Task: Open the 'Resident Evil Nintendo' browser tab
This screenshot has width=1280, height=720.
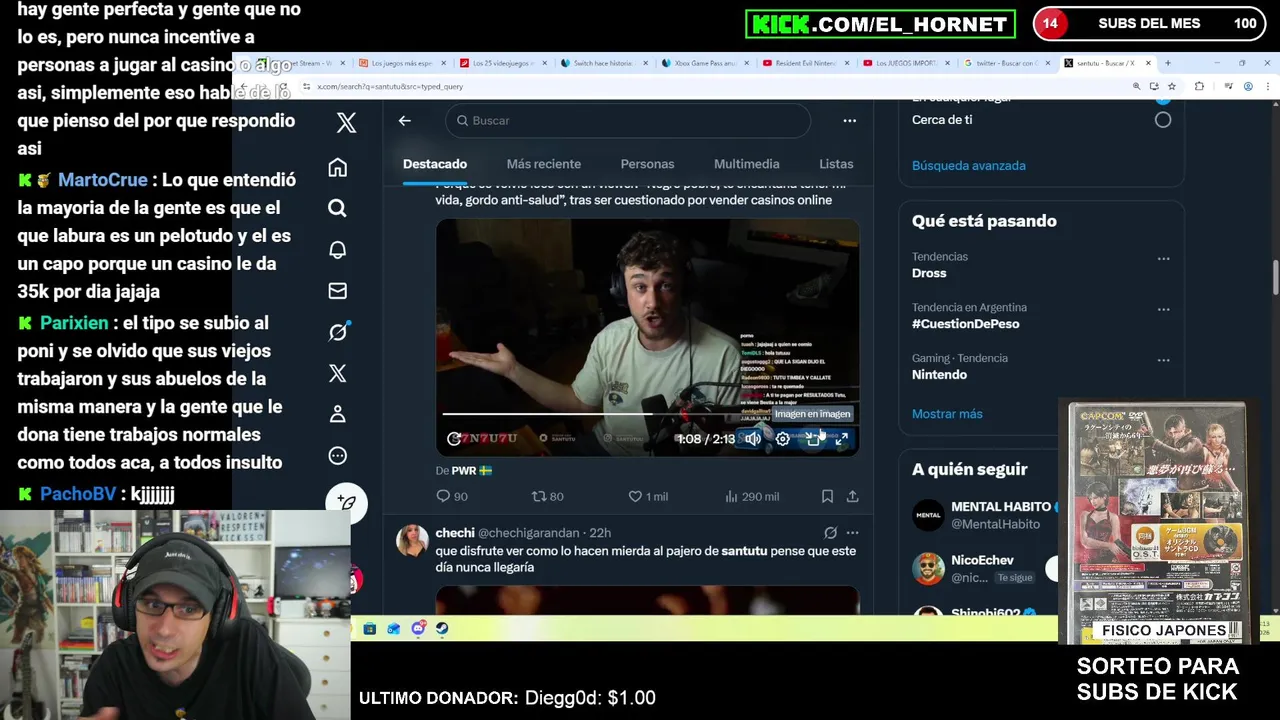Action: tap(806, 63)
